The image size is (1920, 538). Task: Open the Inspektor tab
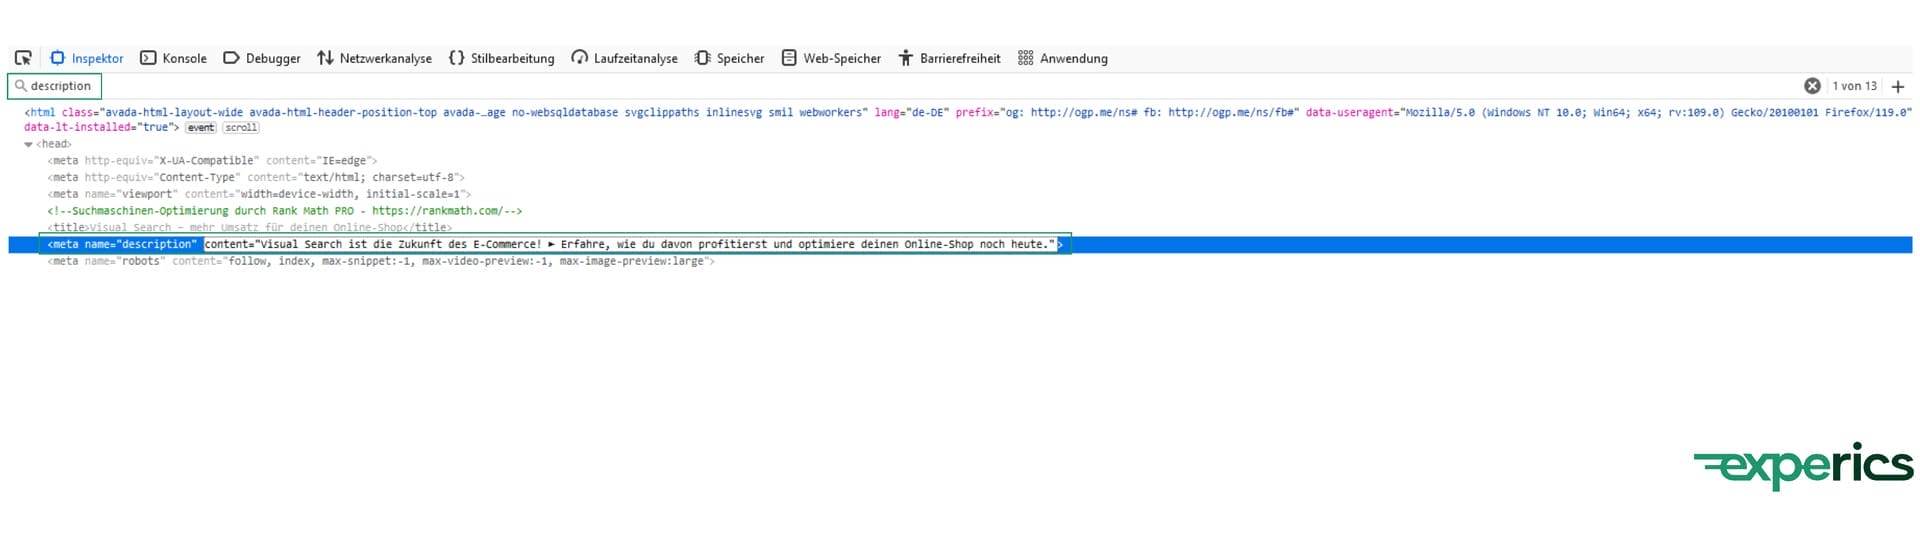click(87, 58)
